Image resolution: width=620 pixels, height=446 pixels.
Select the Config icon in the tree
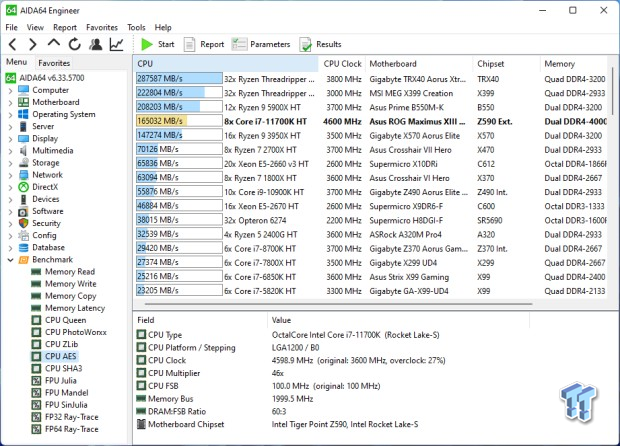tap(24, 236)
